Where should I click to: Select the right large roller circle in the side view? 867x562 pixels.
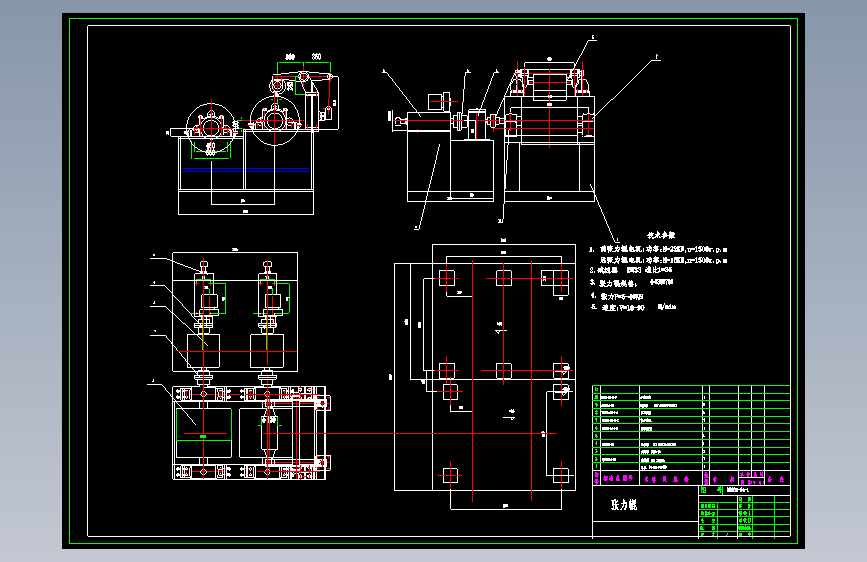tap(275, 121)
